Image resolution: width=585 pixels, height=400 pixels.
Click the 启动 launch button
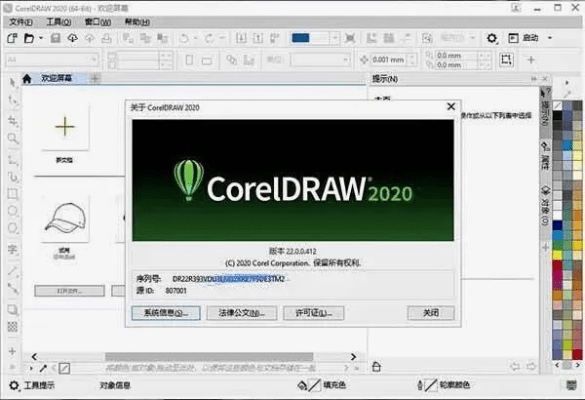(x=523, y=38)
